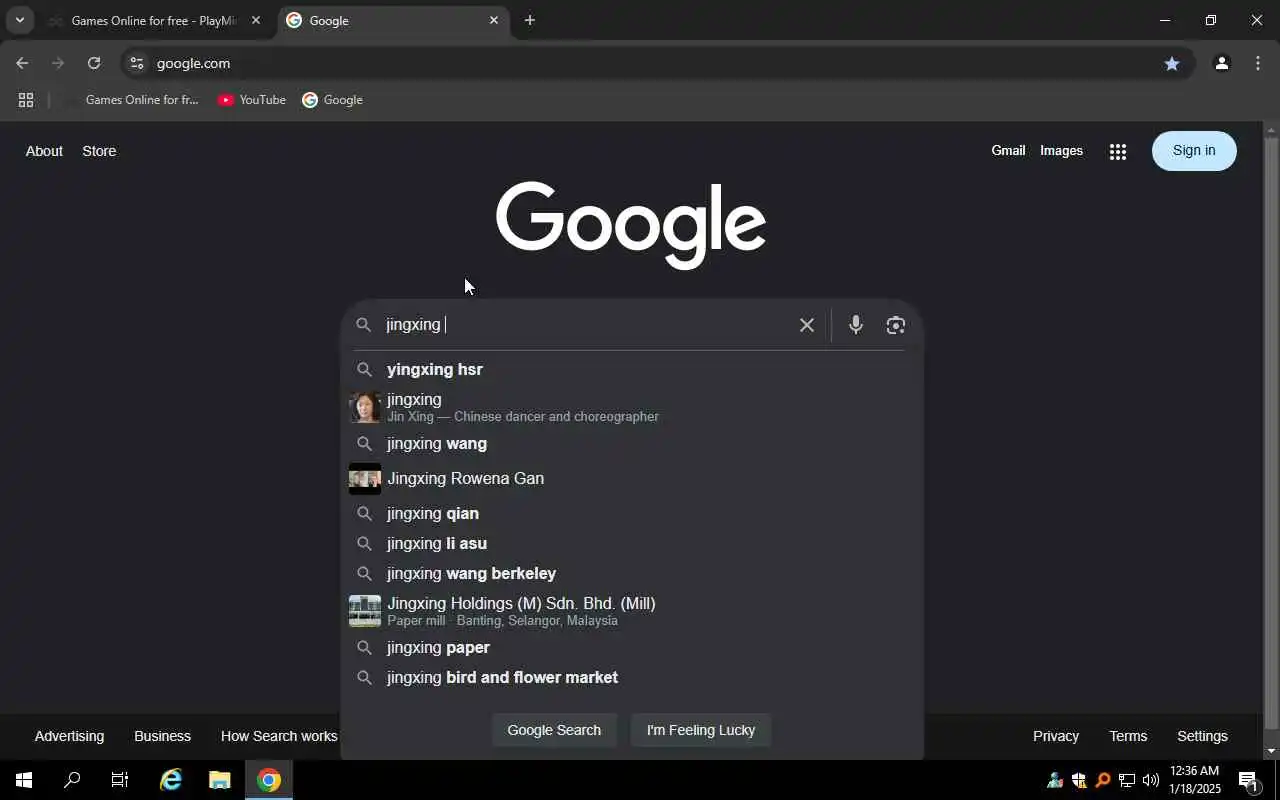Click the Jingxing Holdings suggestion thumbnail

click(365, 611)
